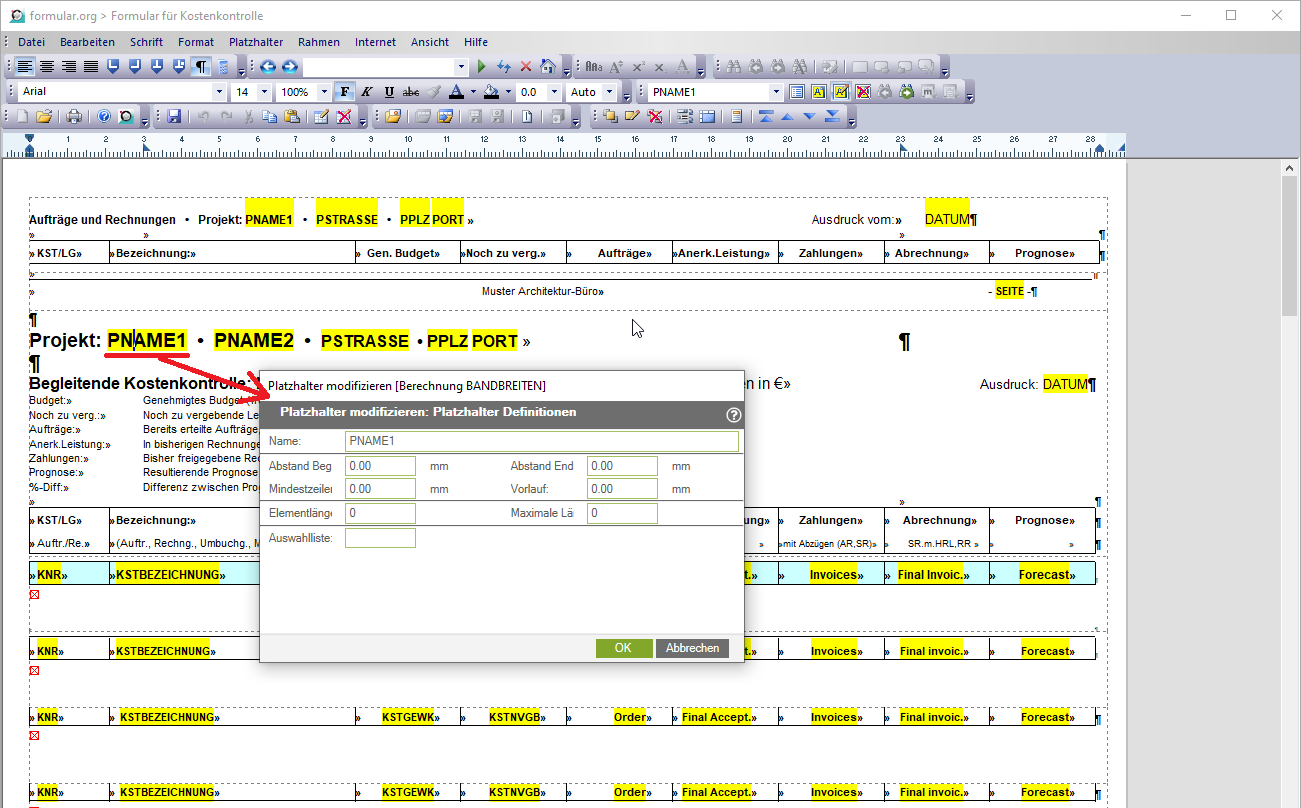
Task: Confirm the dialog with OK button
Action: click(623, 648)
